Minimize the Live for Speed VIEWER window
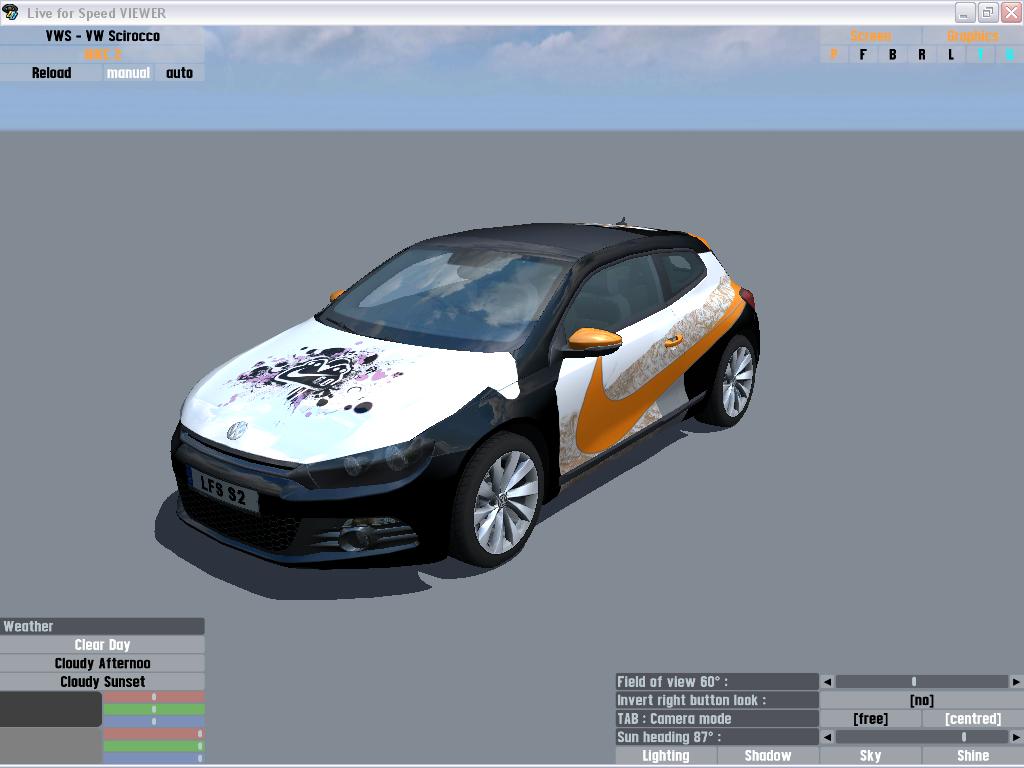The height and width of the screenshot is (768, 1024). pyautogui.click(x=965, y=12)
